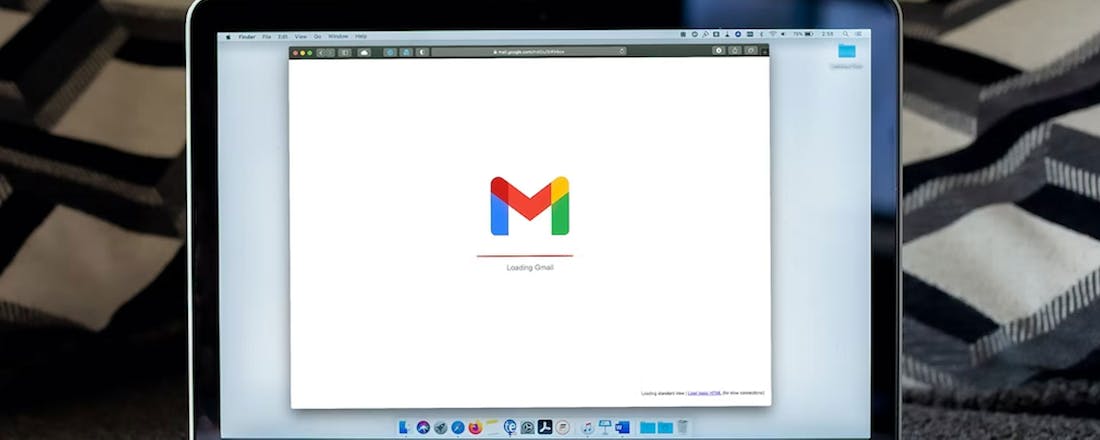Click the half-moon shield icon in Safari toolbar
Screen dimensions: 1100x440
422,52
